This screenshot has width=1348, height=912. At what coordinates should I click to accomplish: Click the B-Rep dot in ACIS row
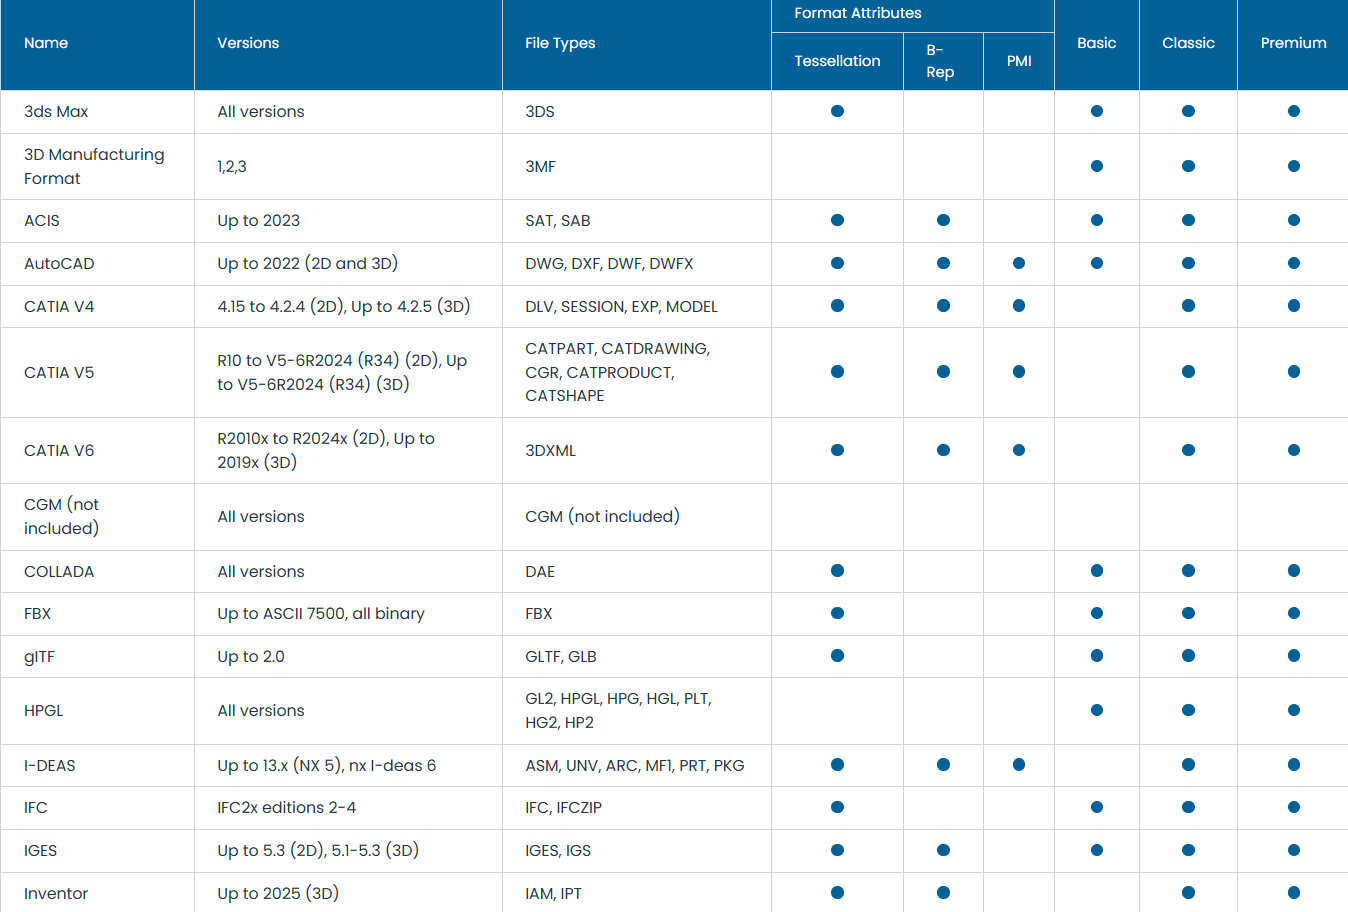click(x=943, y=220)
